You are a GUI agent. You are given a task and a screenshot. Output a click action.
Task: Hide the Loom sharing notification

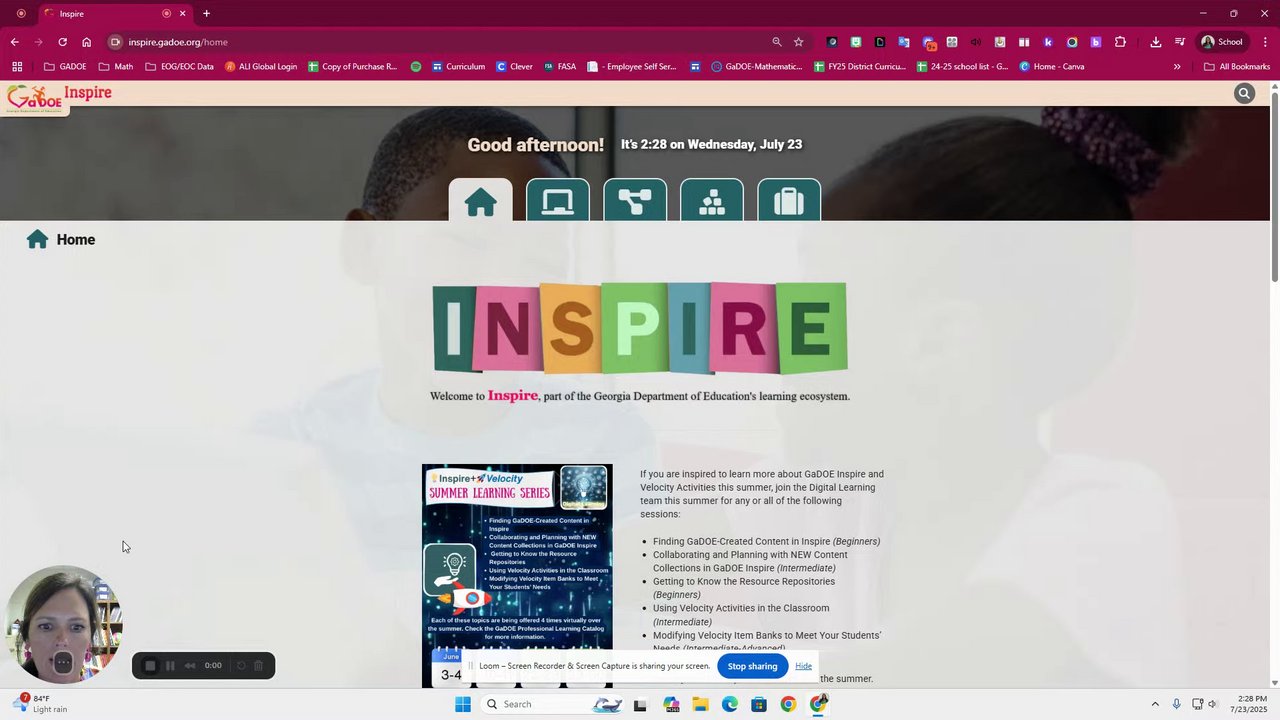(803, 666)
